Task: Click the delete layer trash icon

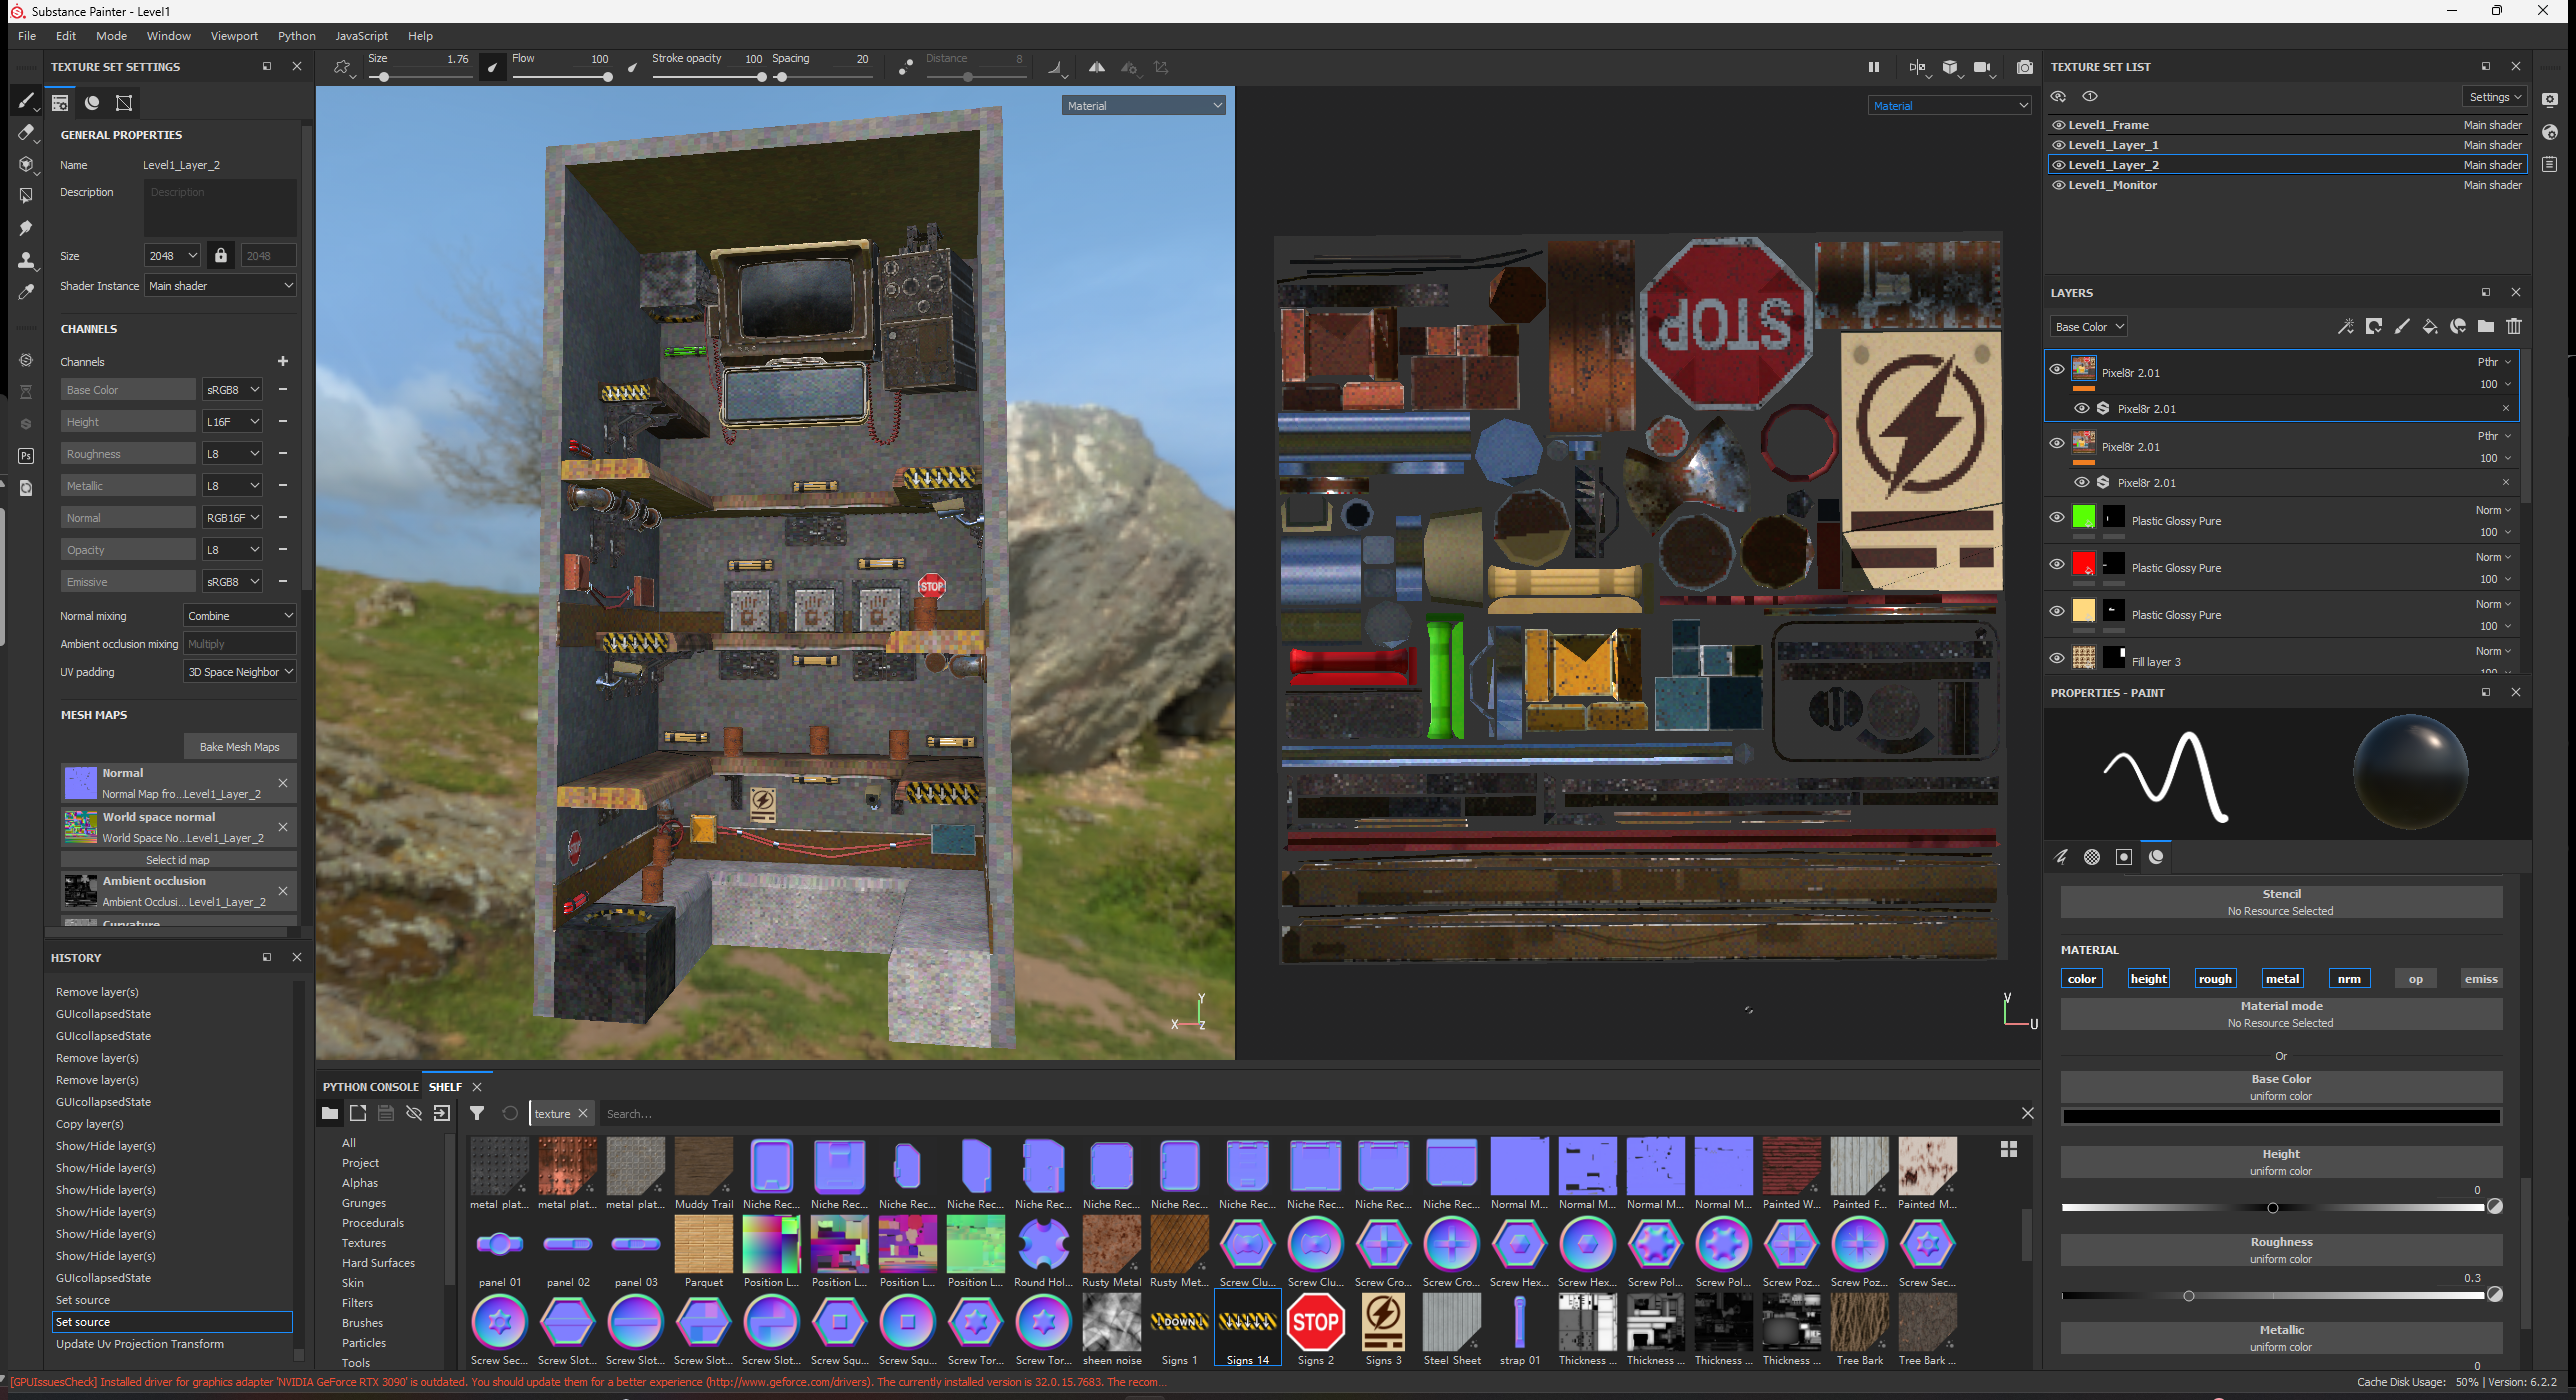Action: [x=2513, y=327]
